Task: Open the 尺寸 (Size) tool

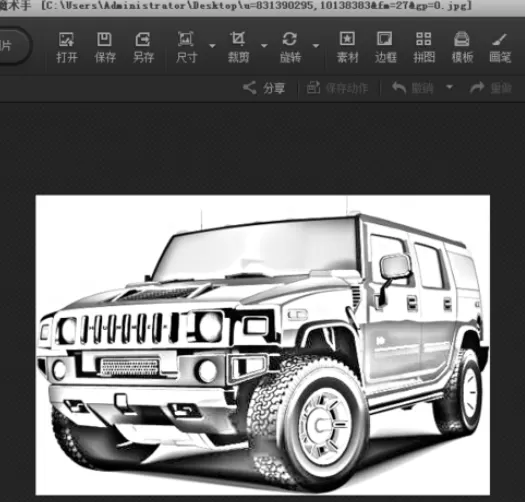Action: coord(186,48)
